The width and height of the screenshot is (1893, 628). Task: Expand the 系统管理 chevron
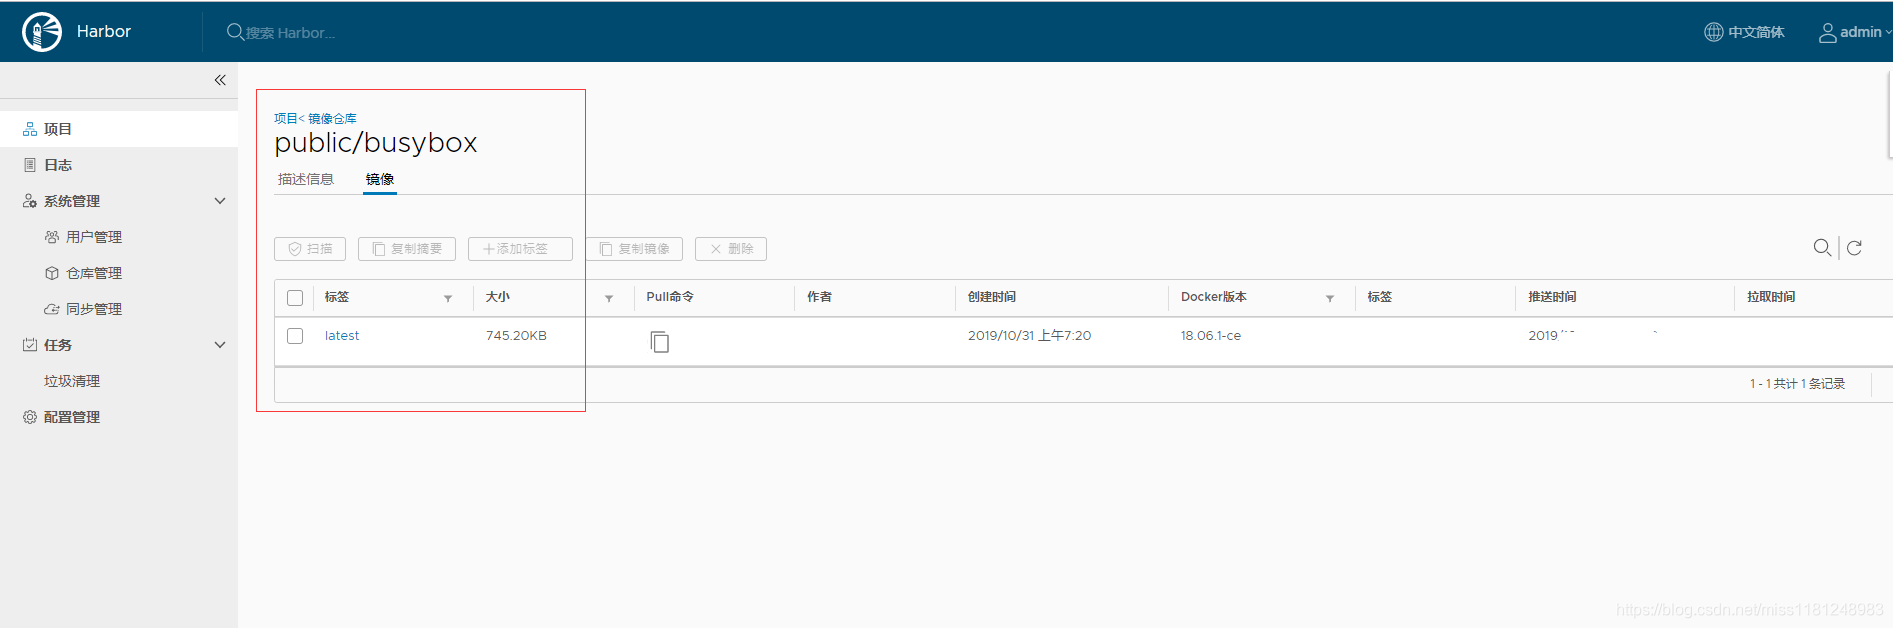click(220, 201)
